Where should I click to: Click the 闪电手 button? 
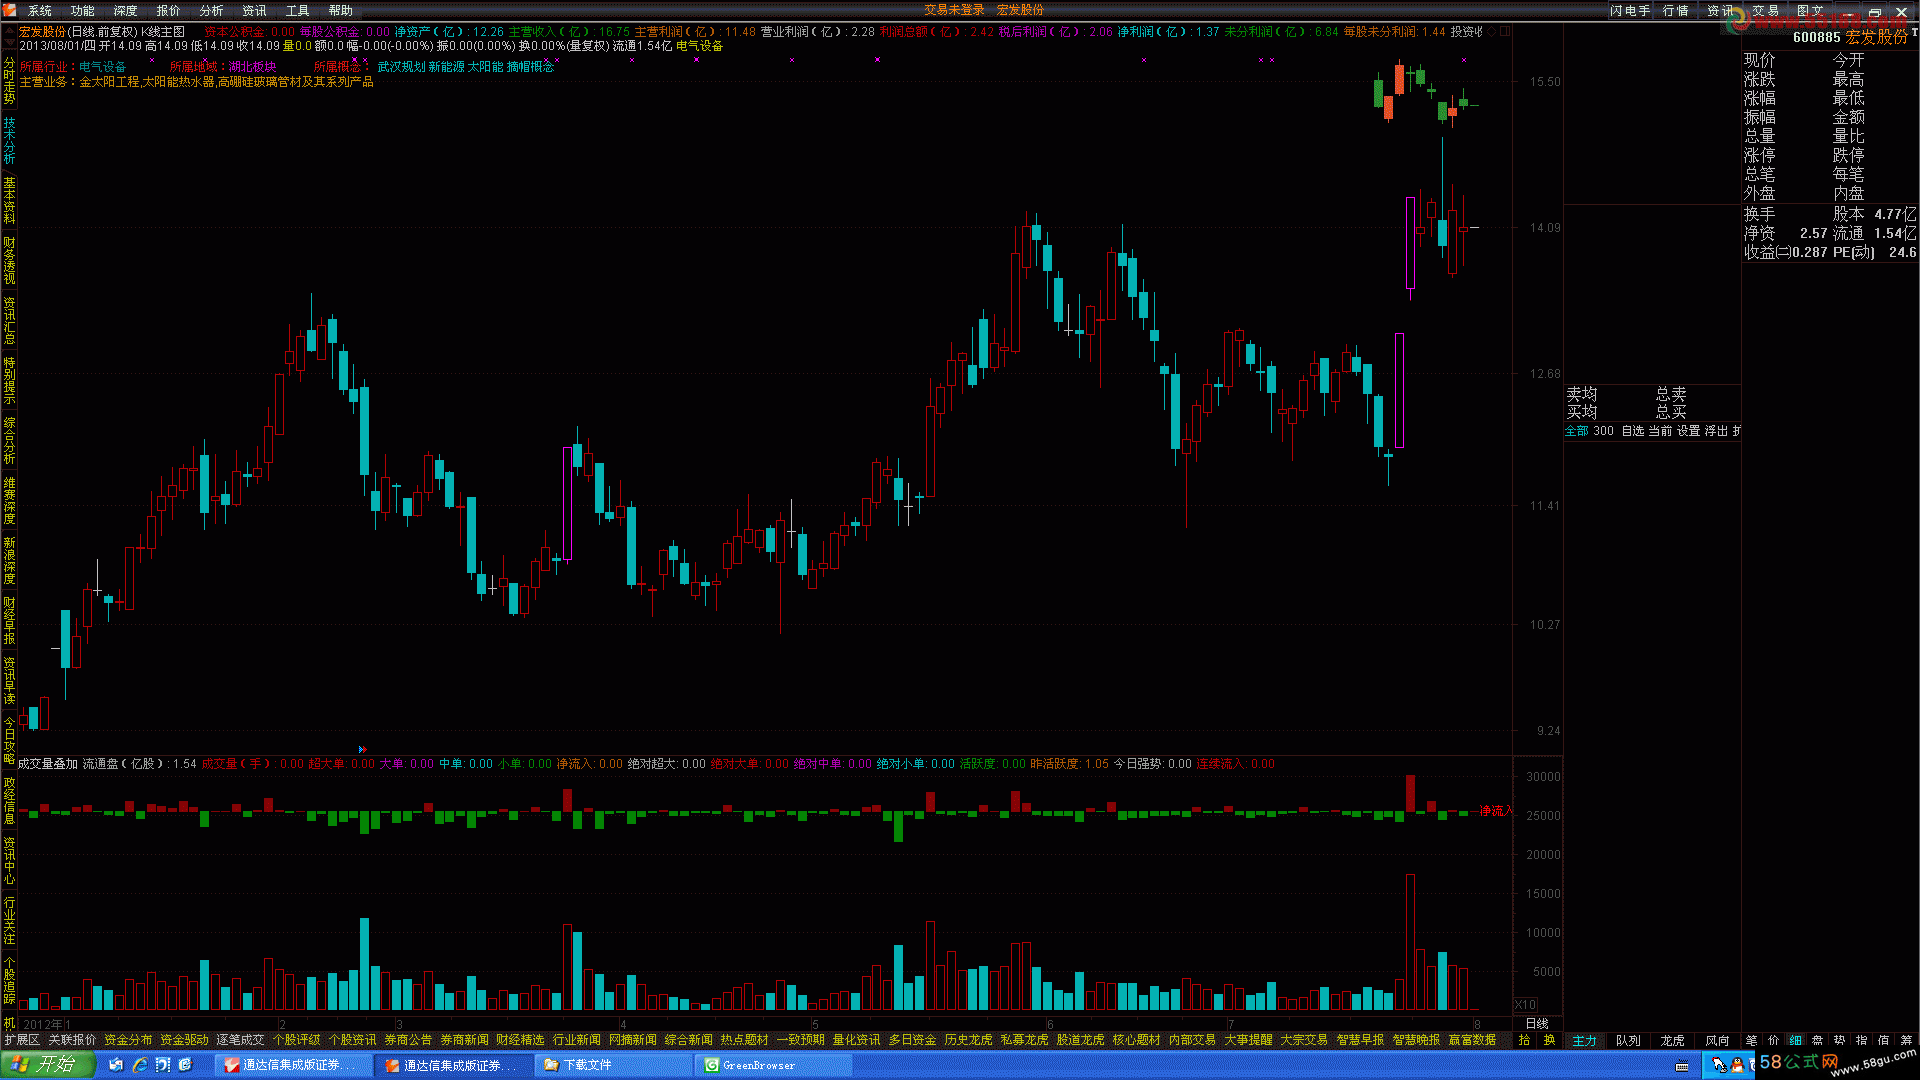(x=1631, y=10)
